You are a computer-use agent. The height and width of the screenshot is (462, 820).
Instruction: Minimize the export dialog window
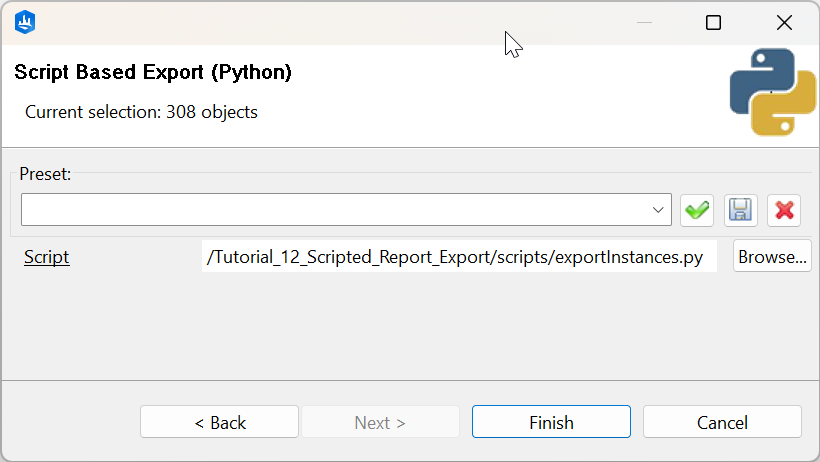click(645, 22)
